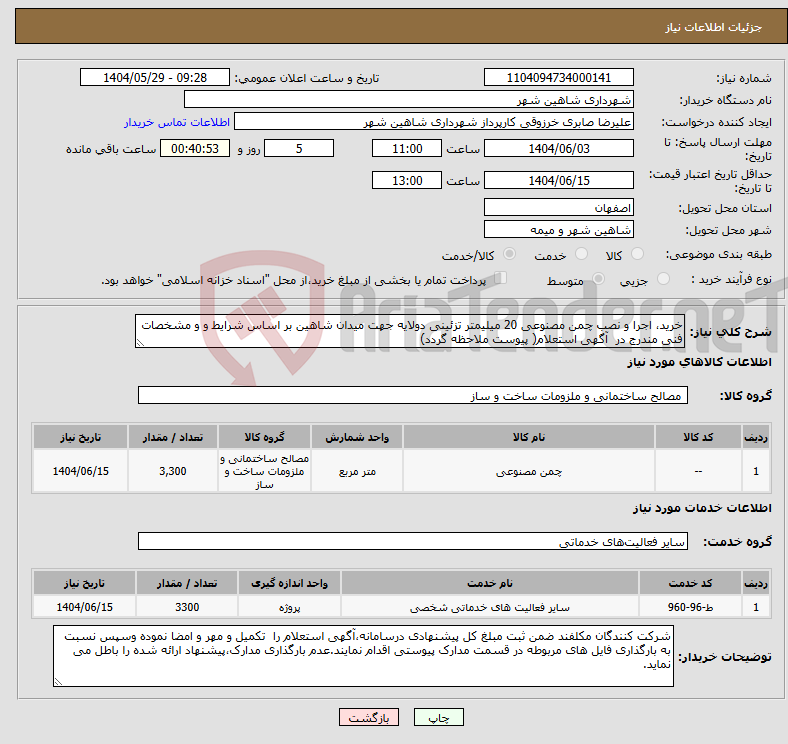
Task: Click the services table date 1404/06/15
Action: (x=84, y=607)
